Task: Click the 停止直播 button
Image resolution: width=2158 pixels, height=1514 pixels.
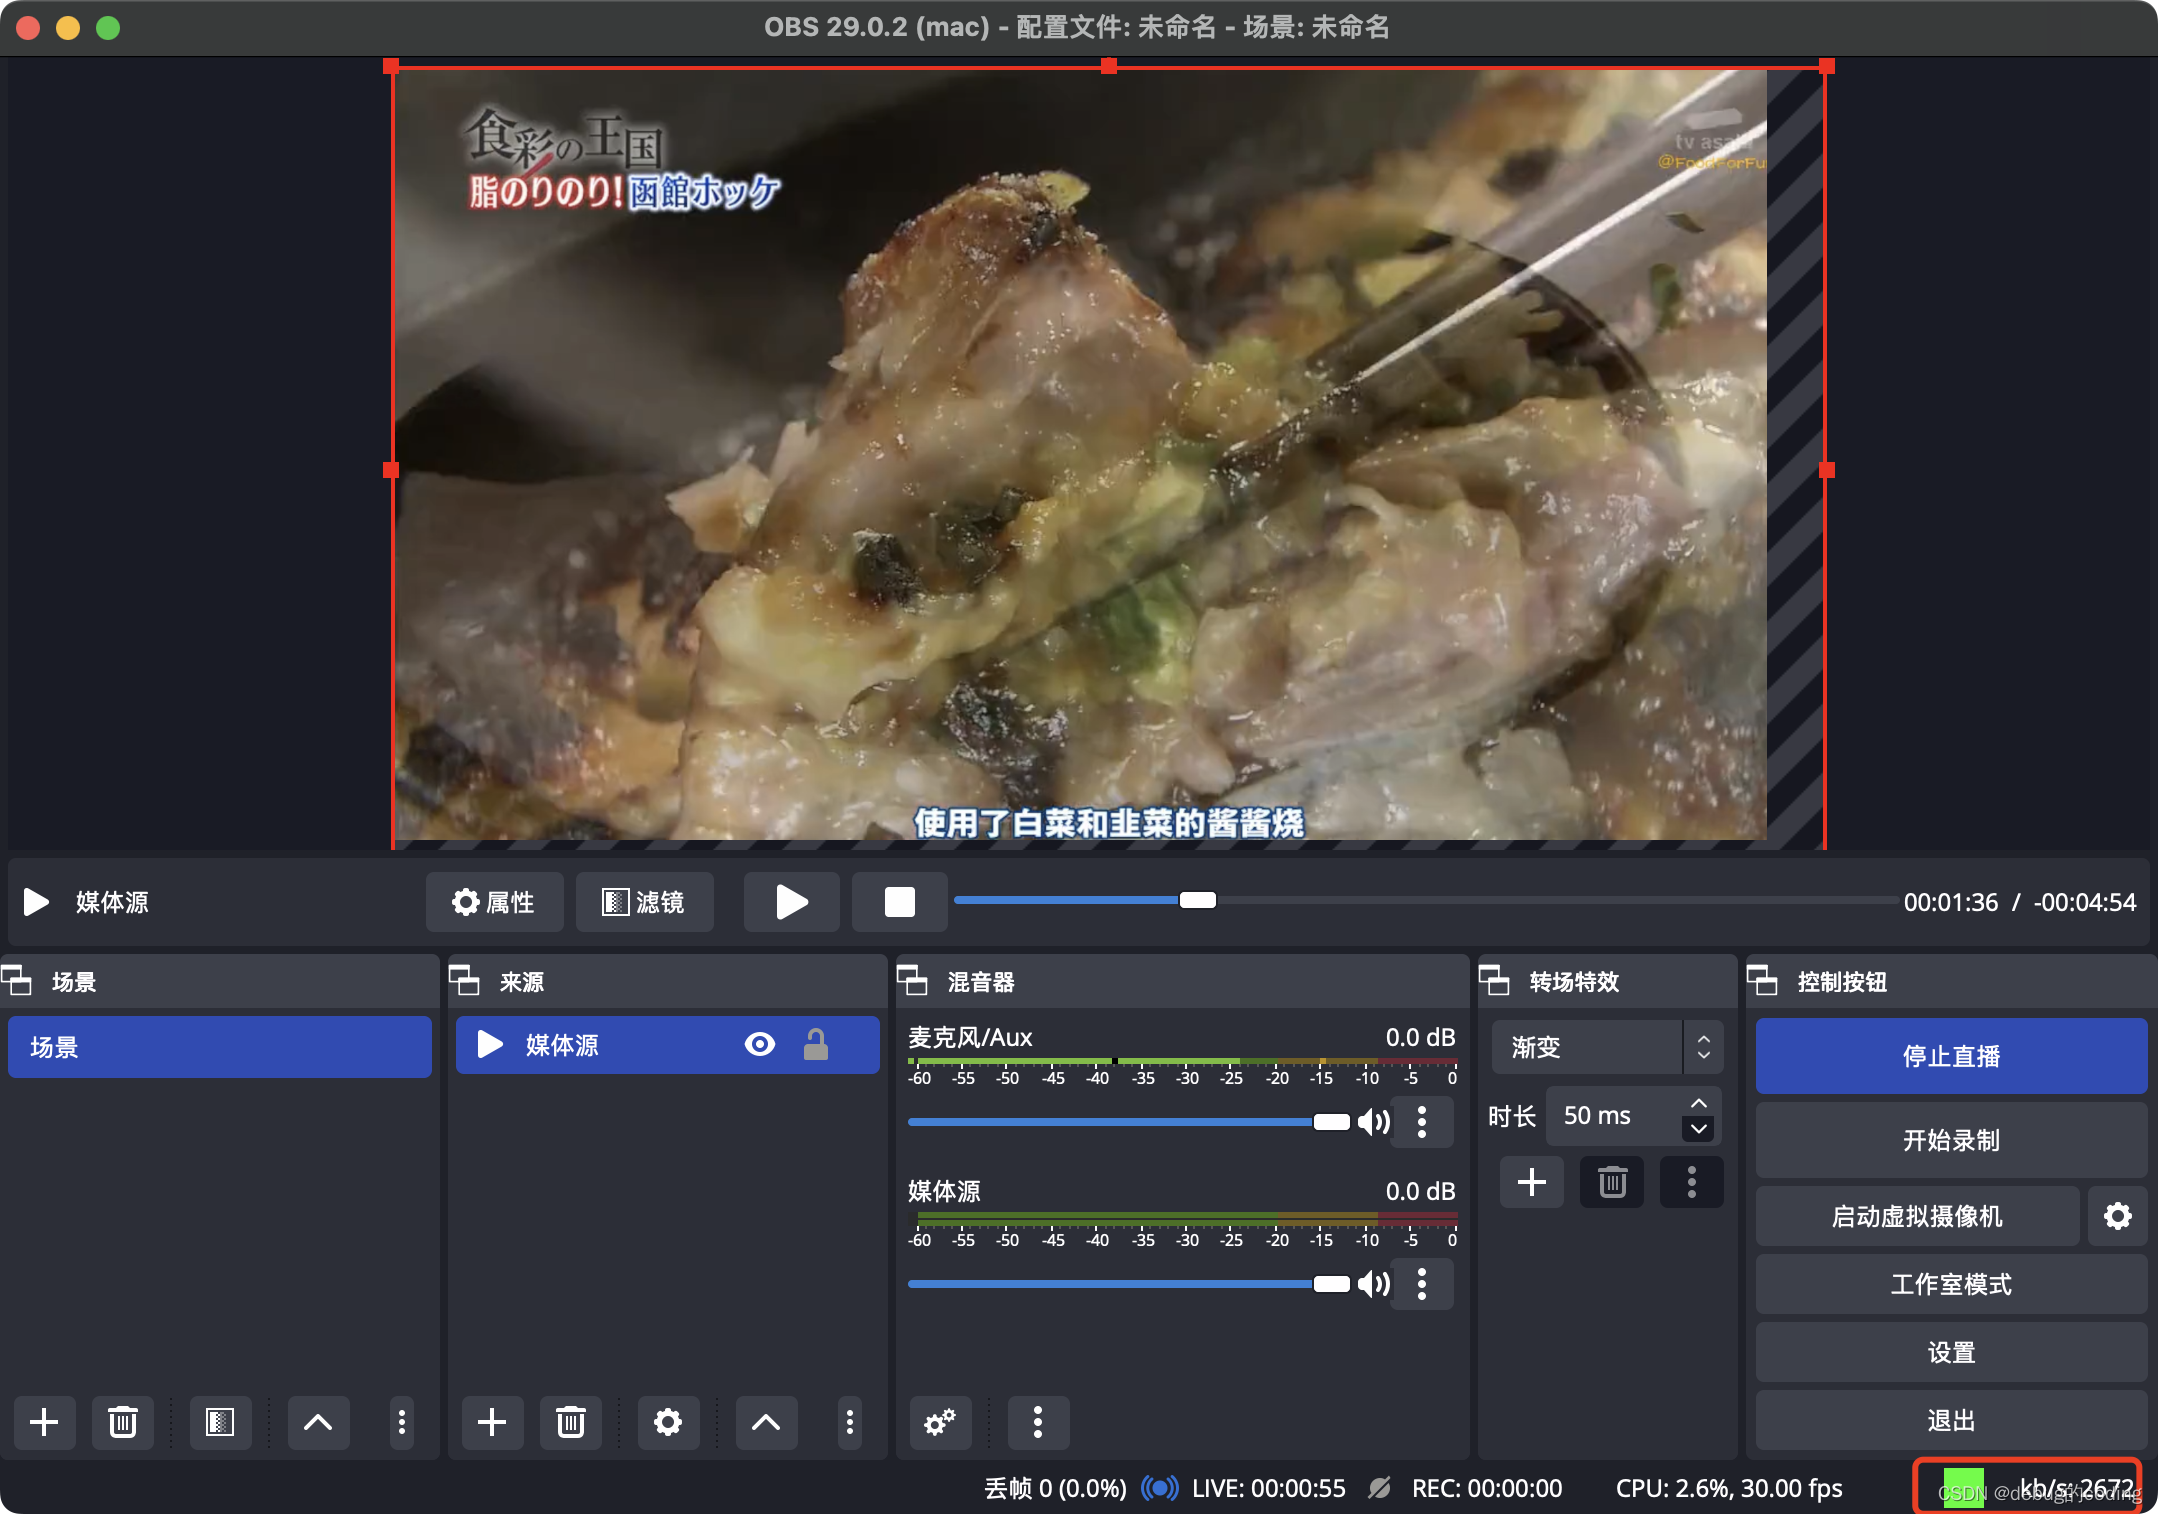Action: [1950, 1056]
